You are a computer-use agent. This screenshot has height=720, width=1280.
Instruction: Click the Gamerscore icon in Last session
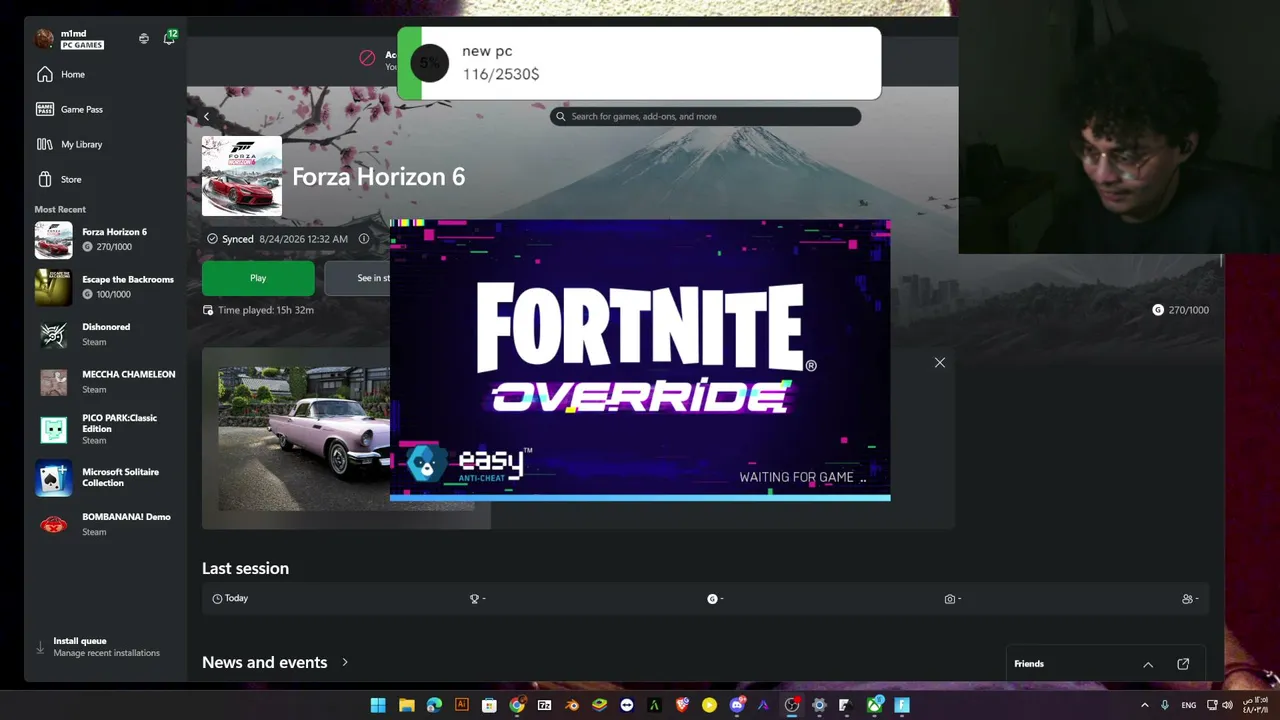point(712,599)
